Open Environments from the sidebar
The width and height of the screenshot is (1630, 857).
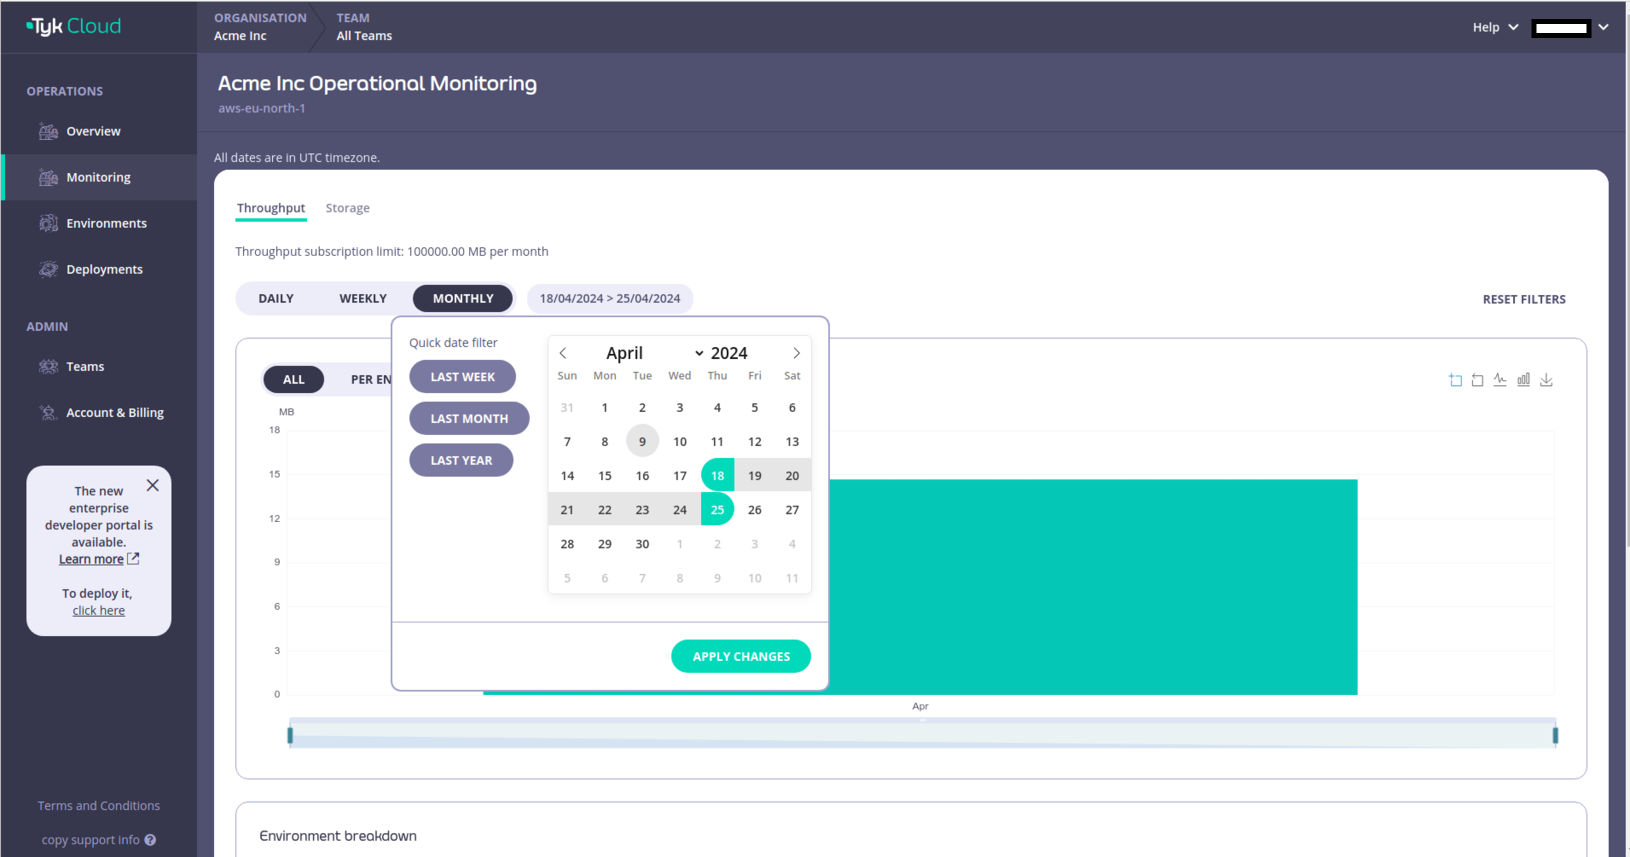point(106,223)
